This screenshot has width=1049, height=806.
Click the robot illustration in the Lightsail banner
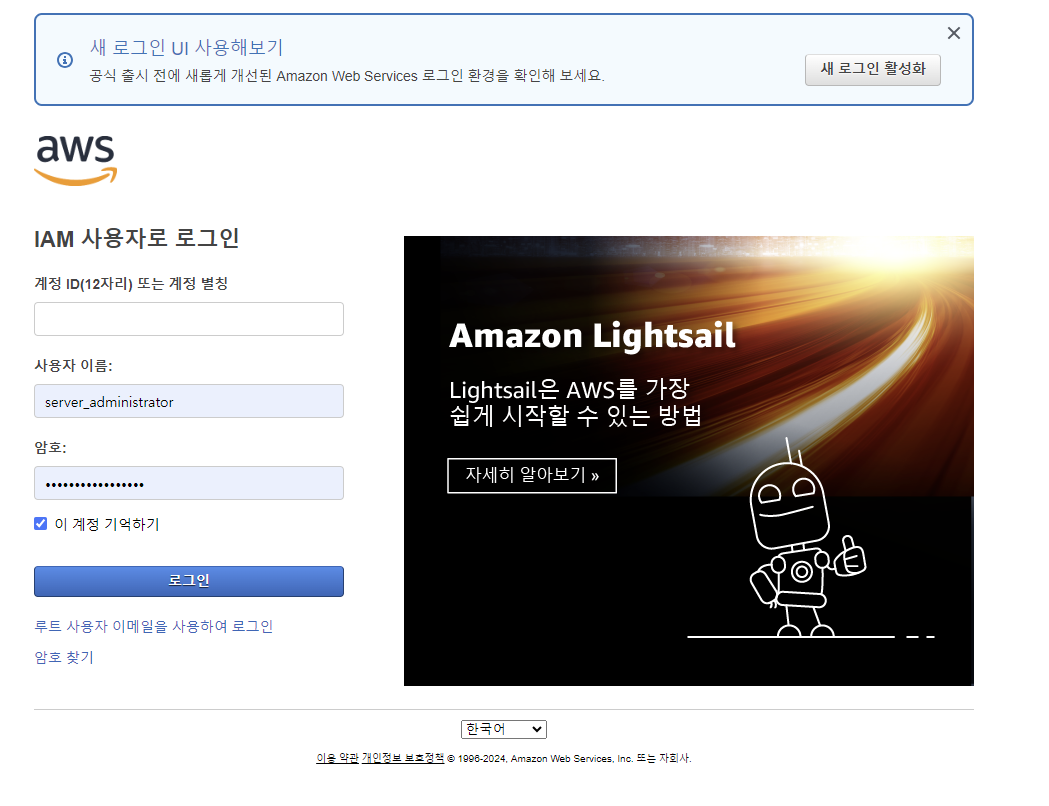806,538
